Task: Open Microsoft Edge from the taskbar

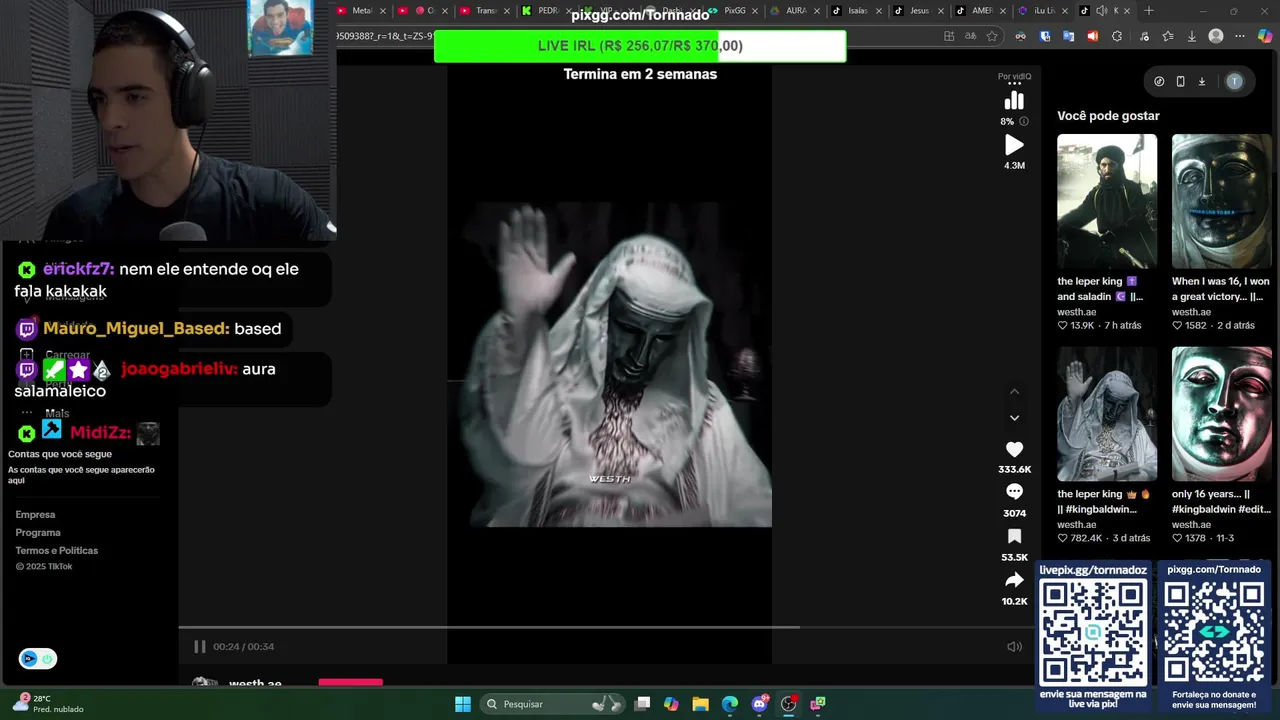Action: pyautogui.click(x=730, y=704)
